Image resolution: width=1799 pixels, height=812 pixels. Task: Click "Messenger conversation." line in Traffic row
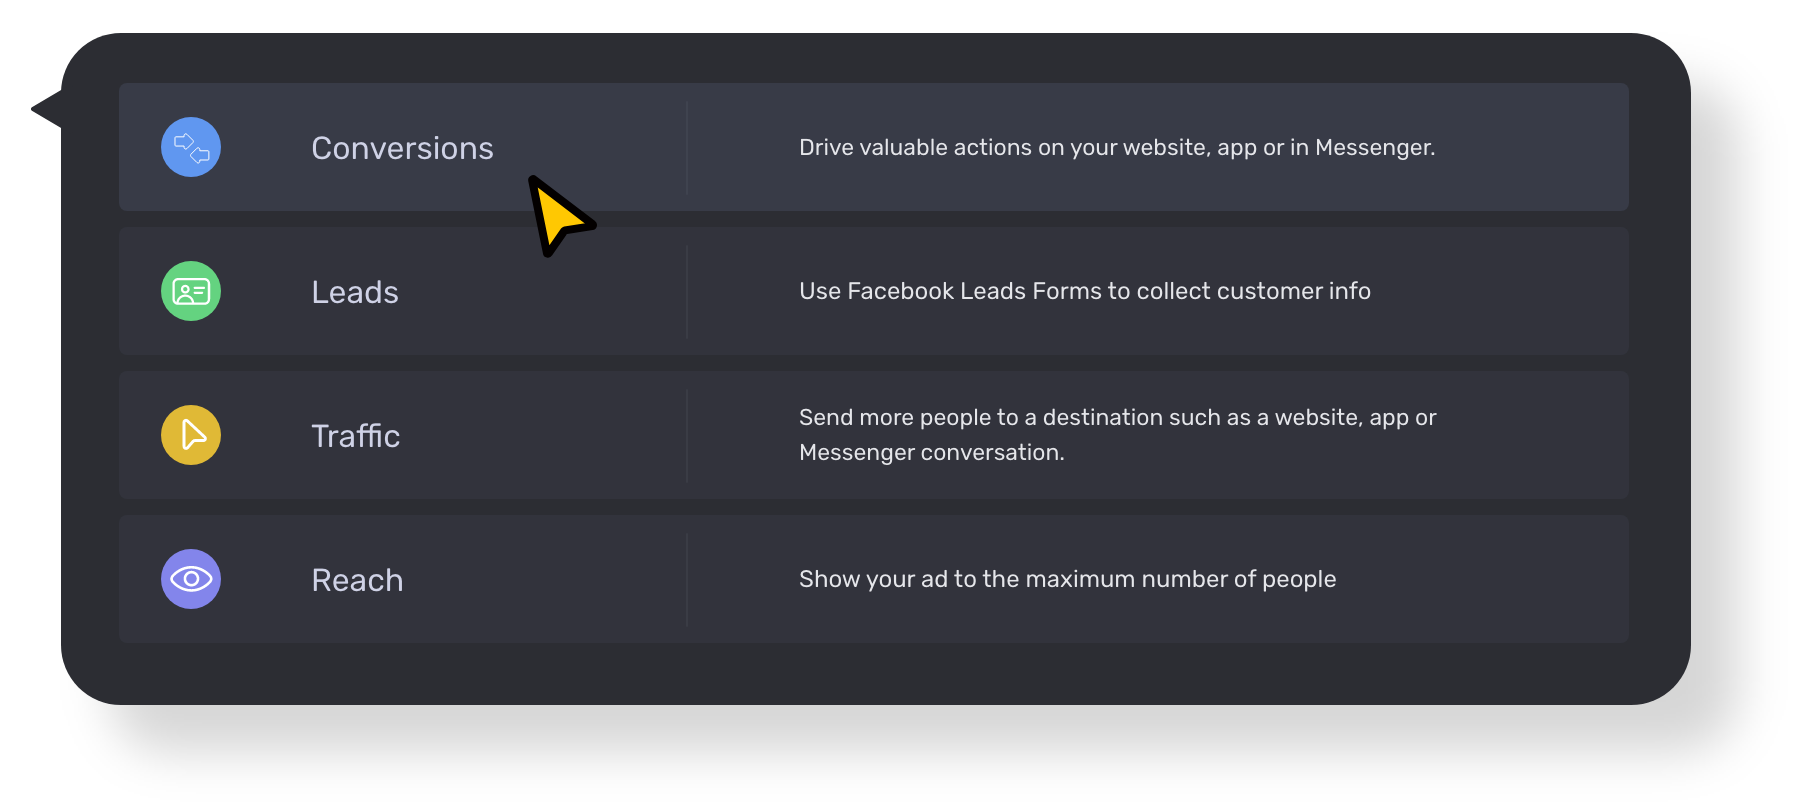click(931, 452)
